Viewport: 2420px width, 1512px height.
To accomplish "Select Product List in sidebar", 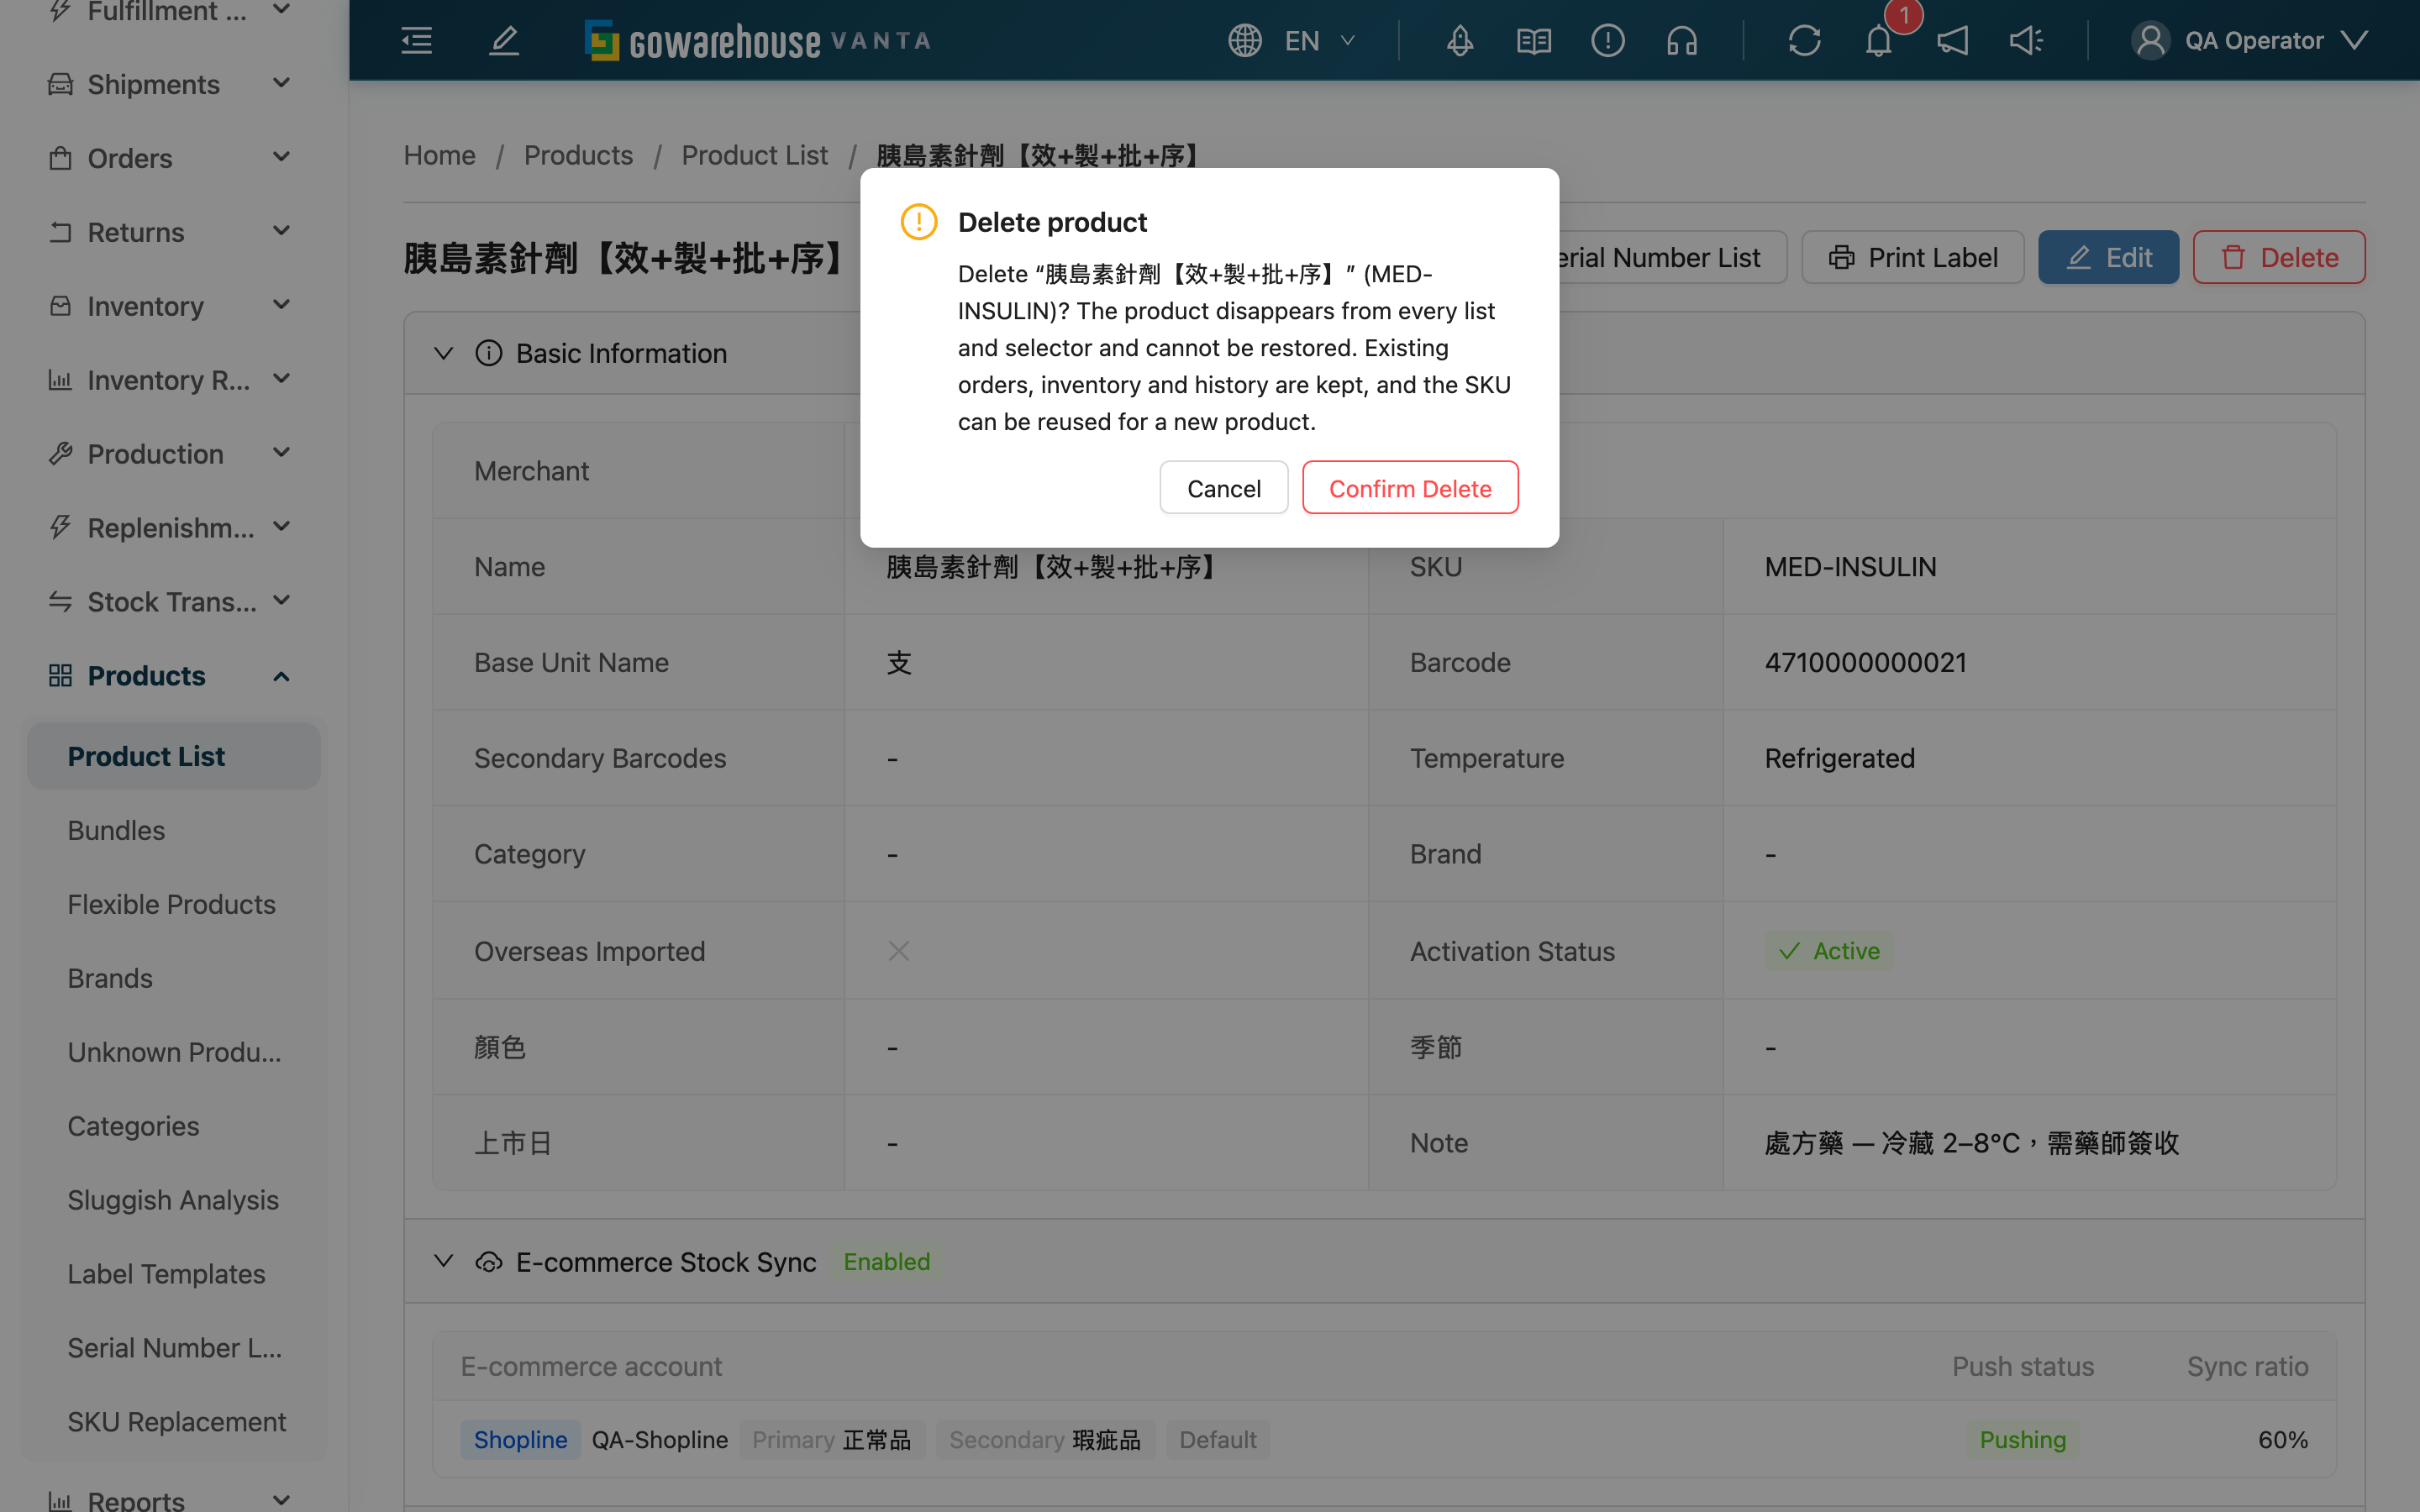I will pos(174,756).
